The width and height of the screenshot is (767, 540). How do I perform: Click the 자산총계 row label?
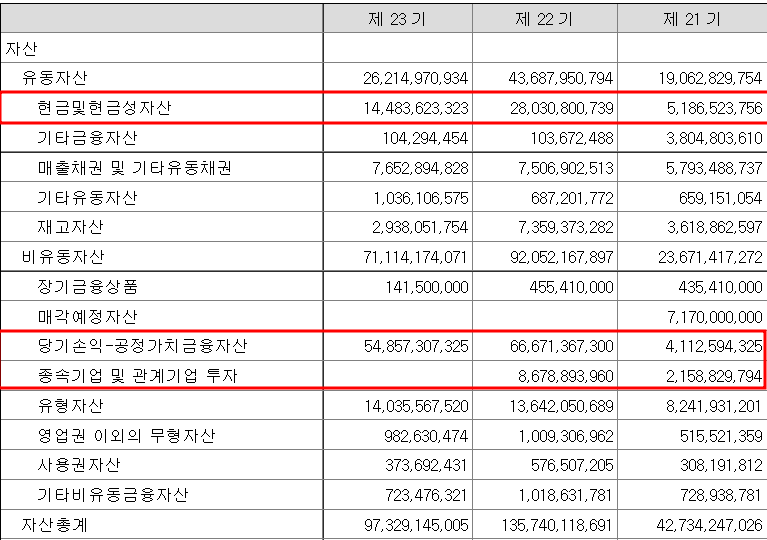click(54, 525)
